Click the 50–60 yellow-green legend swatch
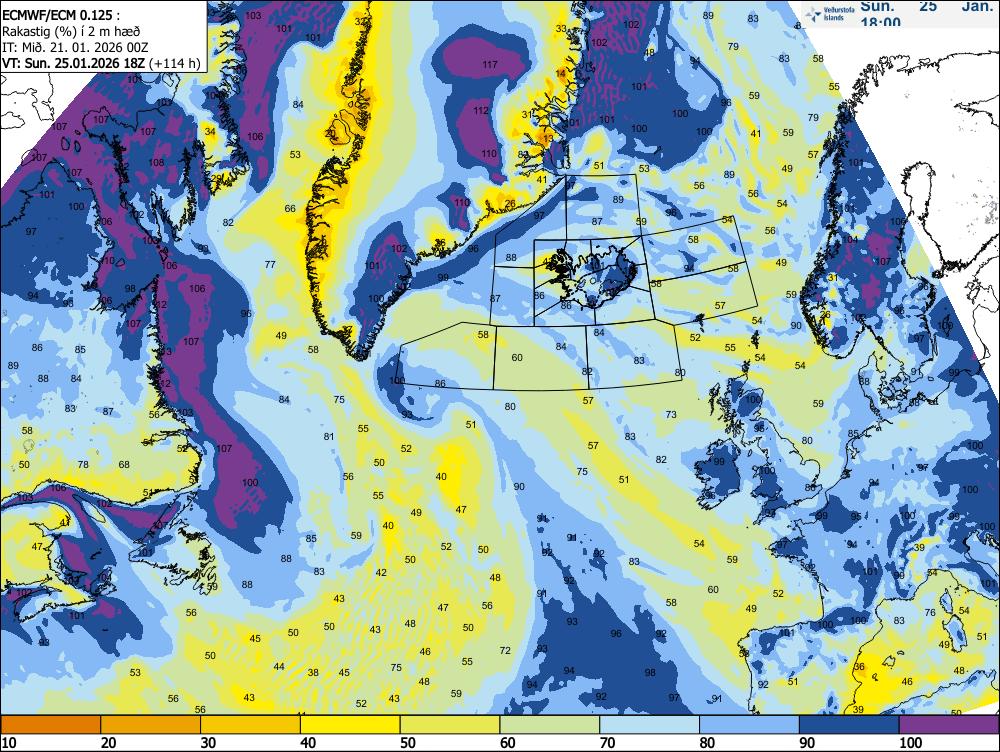Screen dimensions: 1000x752 450,725
